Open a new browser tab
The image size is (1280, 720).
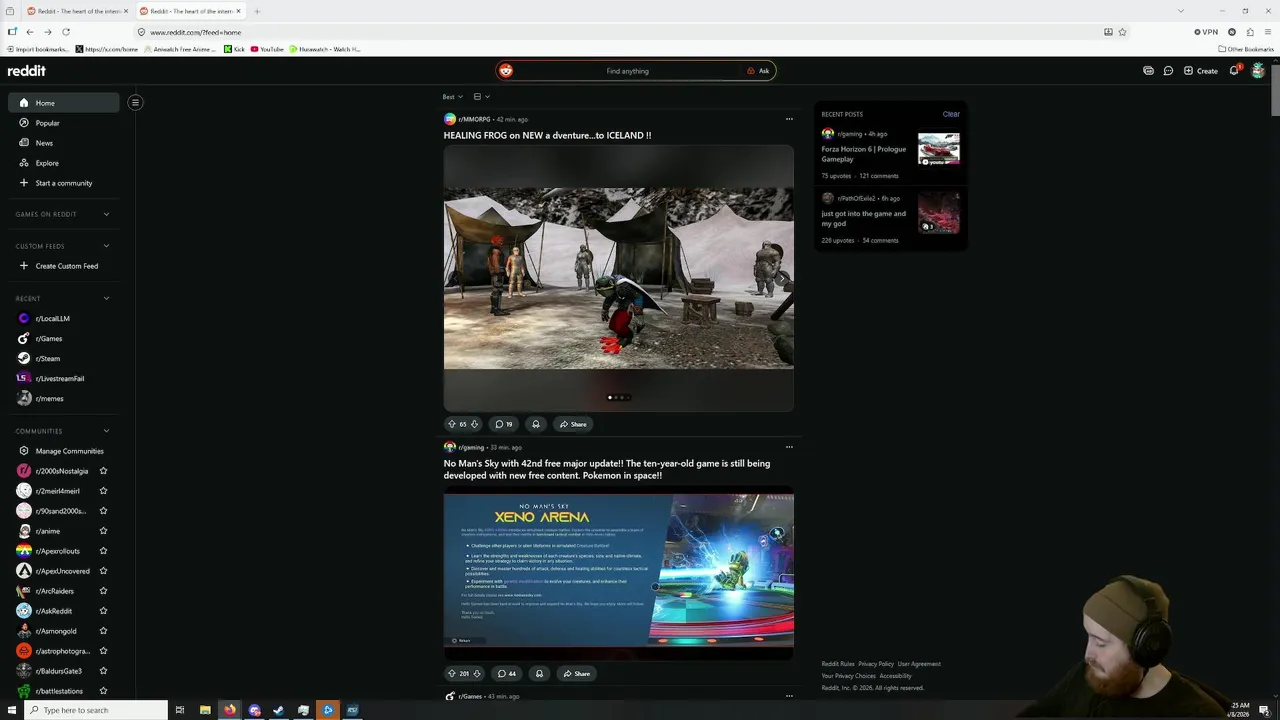click(257, 11)
